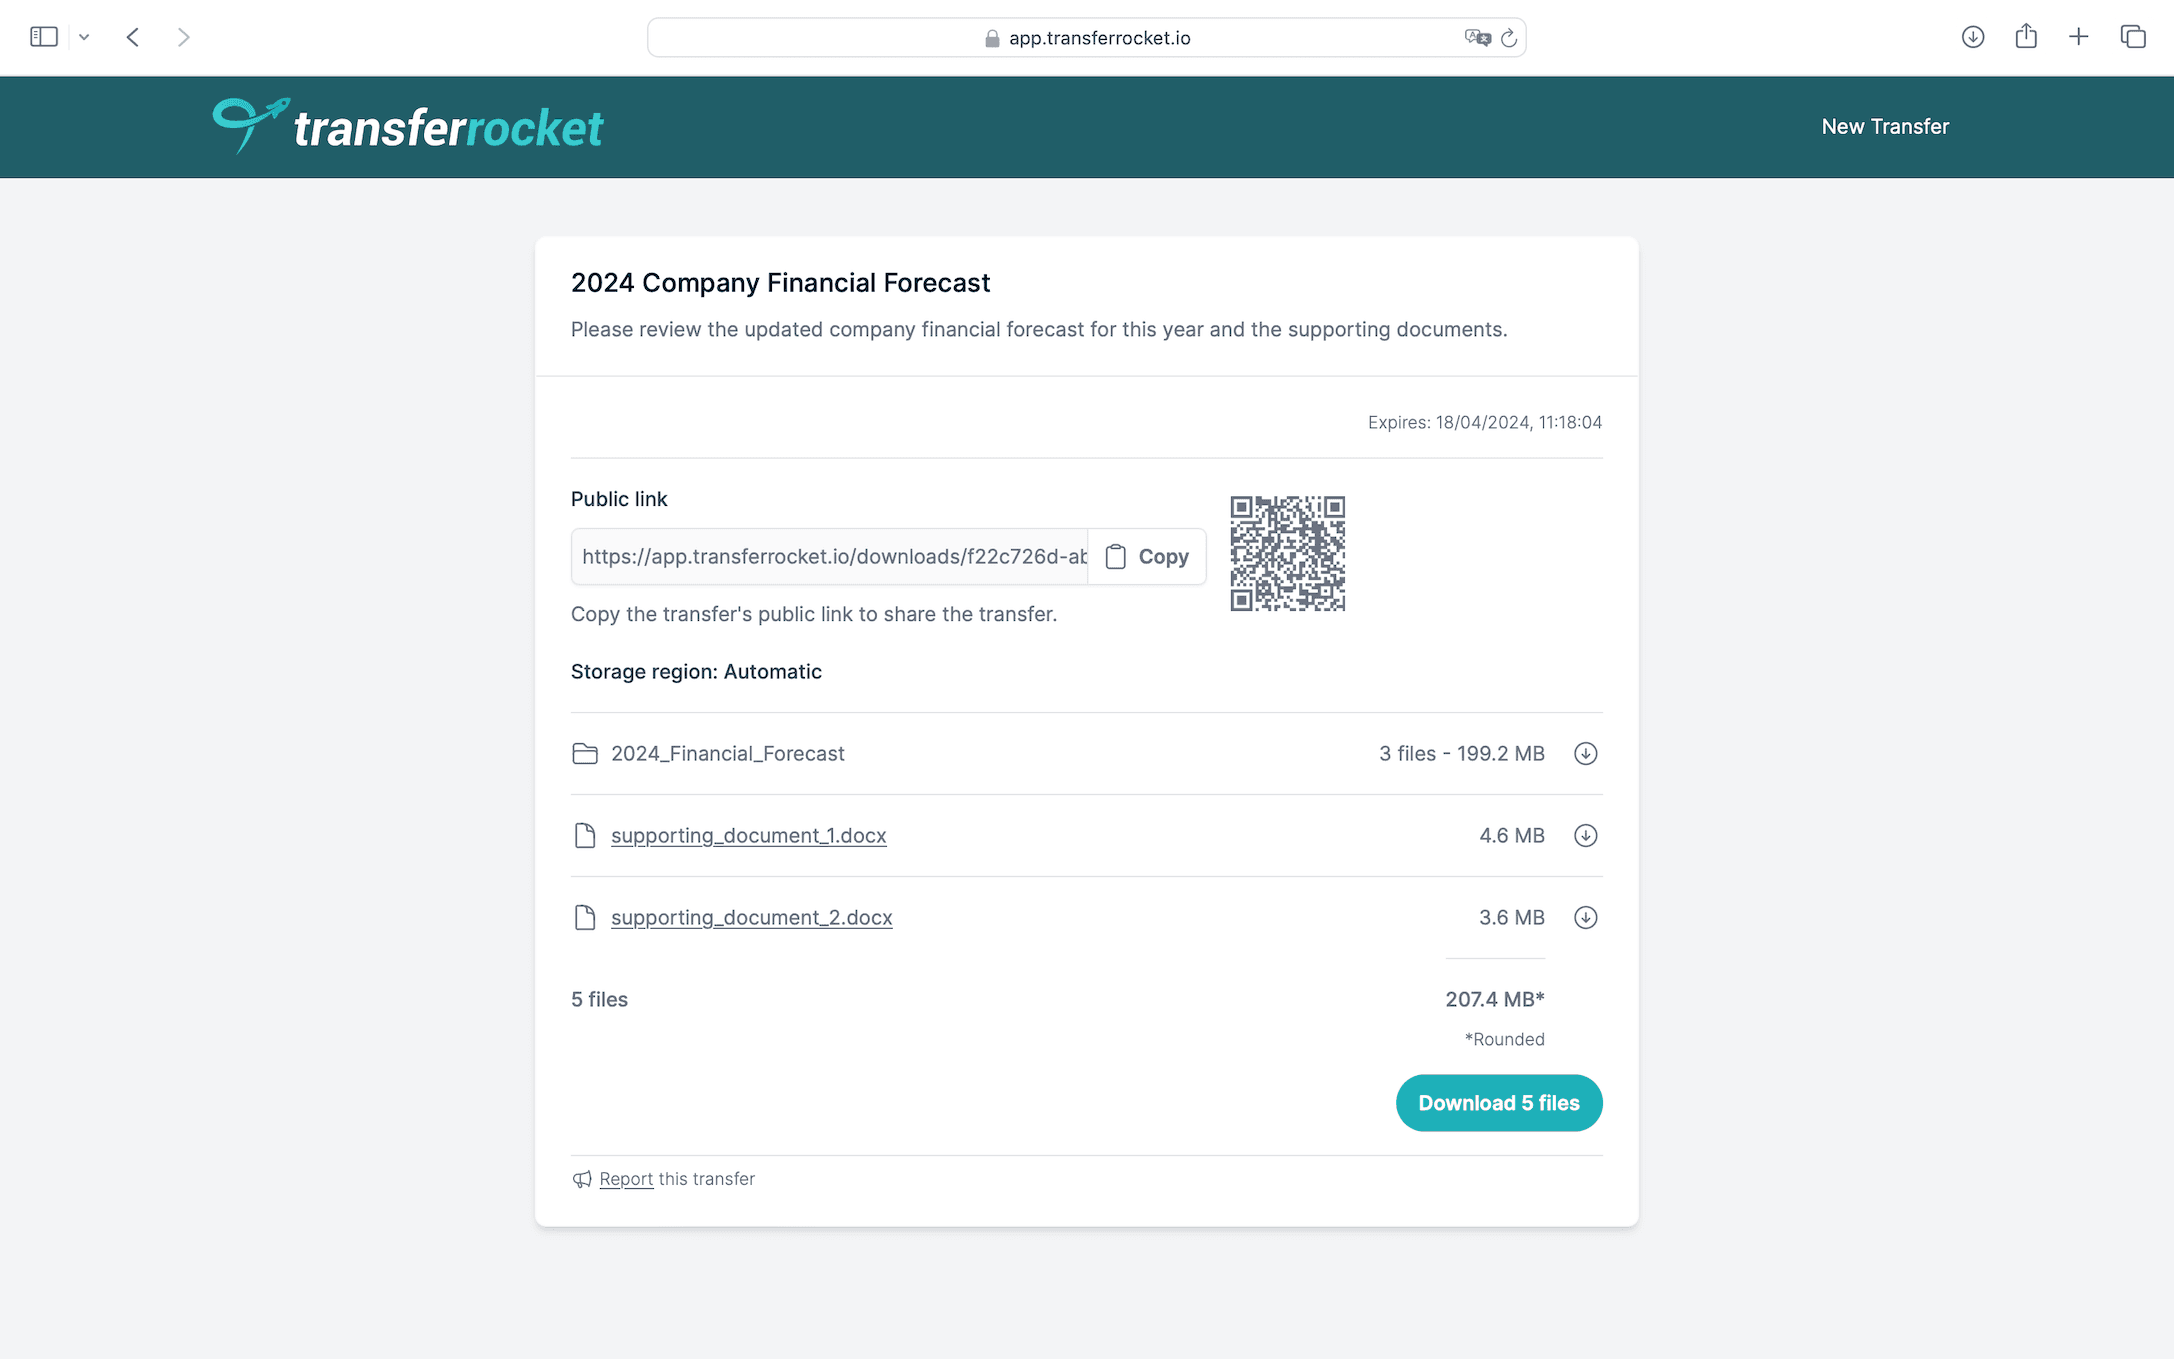
Task: Open Safari's downloads icon
Action: [x=1972, y=37]
